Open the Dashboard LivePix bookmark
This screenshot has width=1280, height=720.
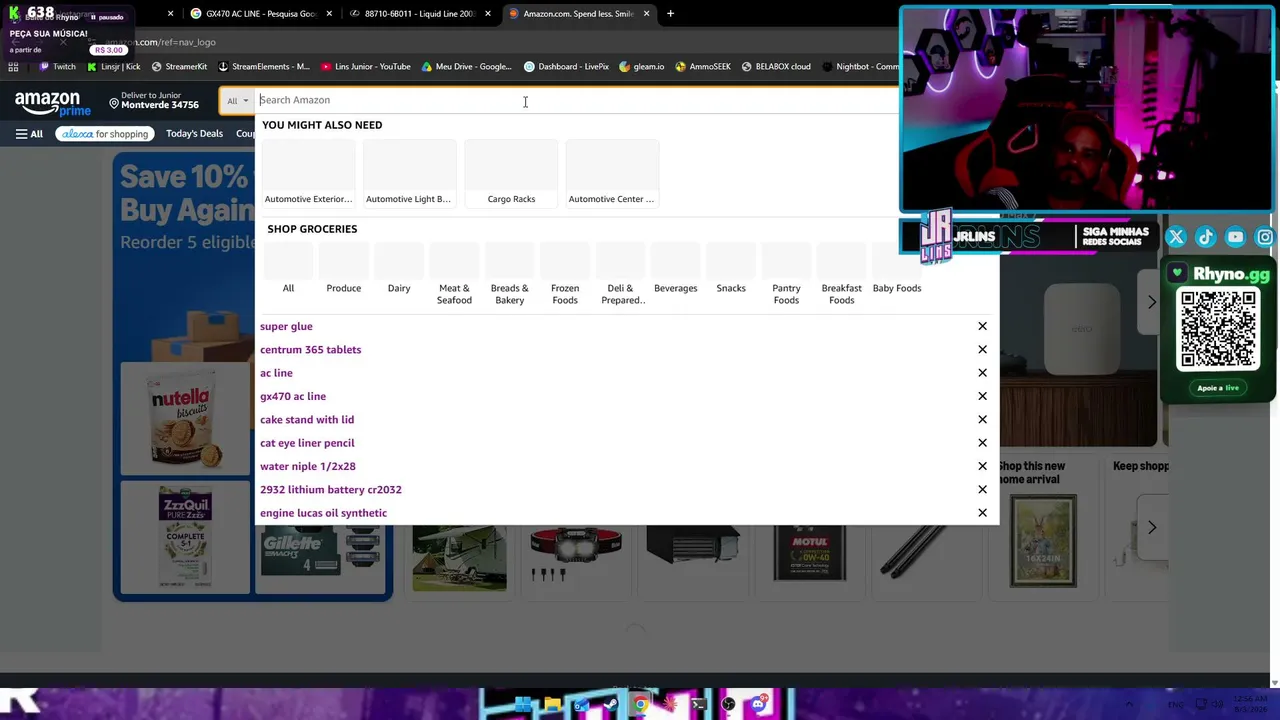tap(566, 67)
